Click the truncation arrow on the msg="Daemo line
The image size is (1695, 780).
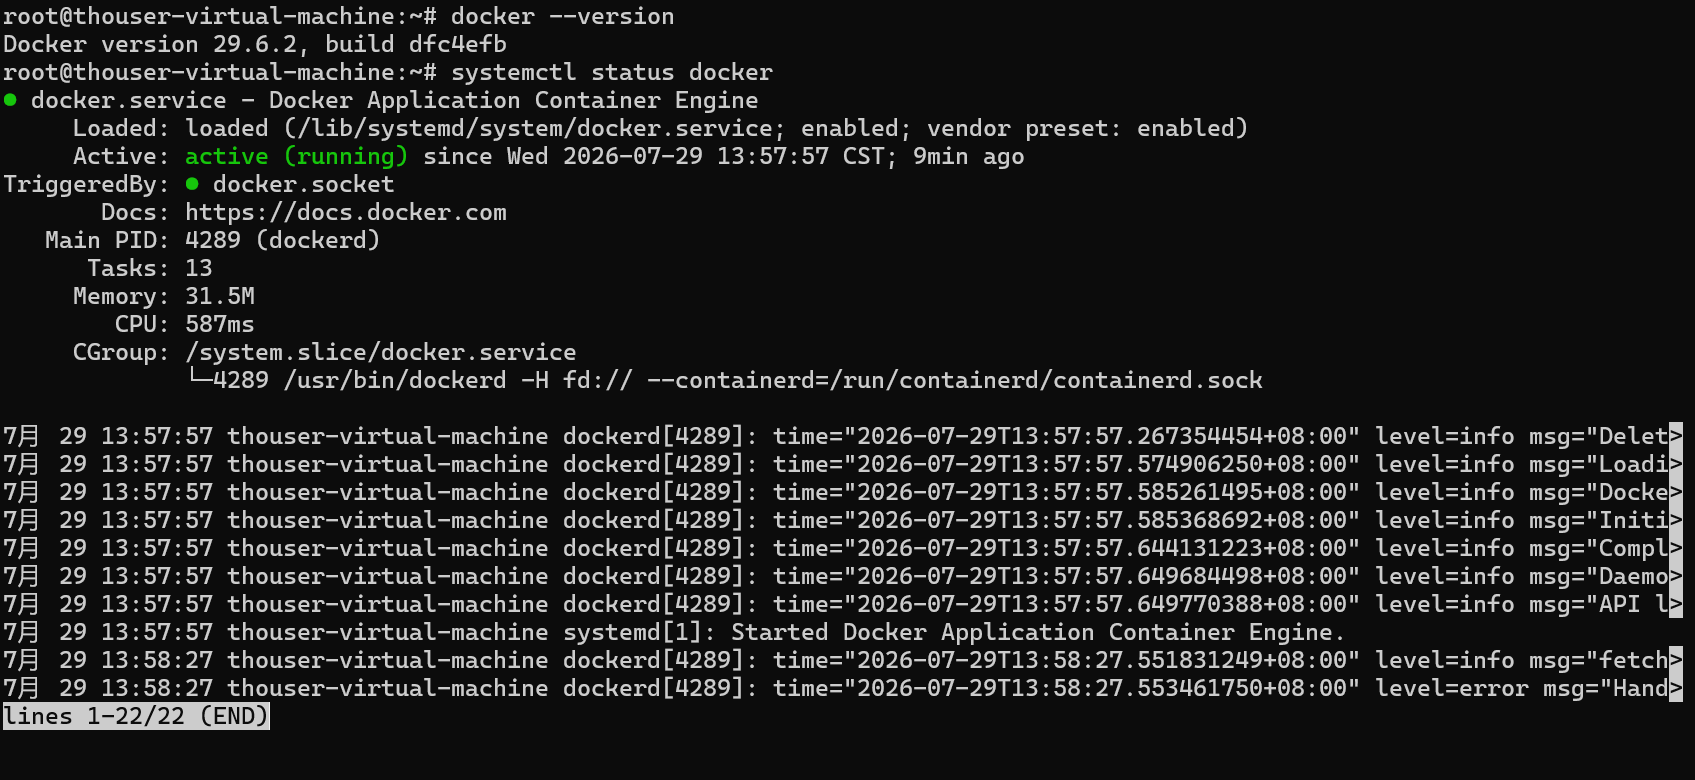(x=1676, y=576)
